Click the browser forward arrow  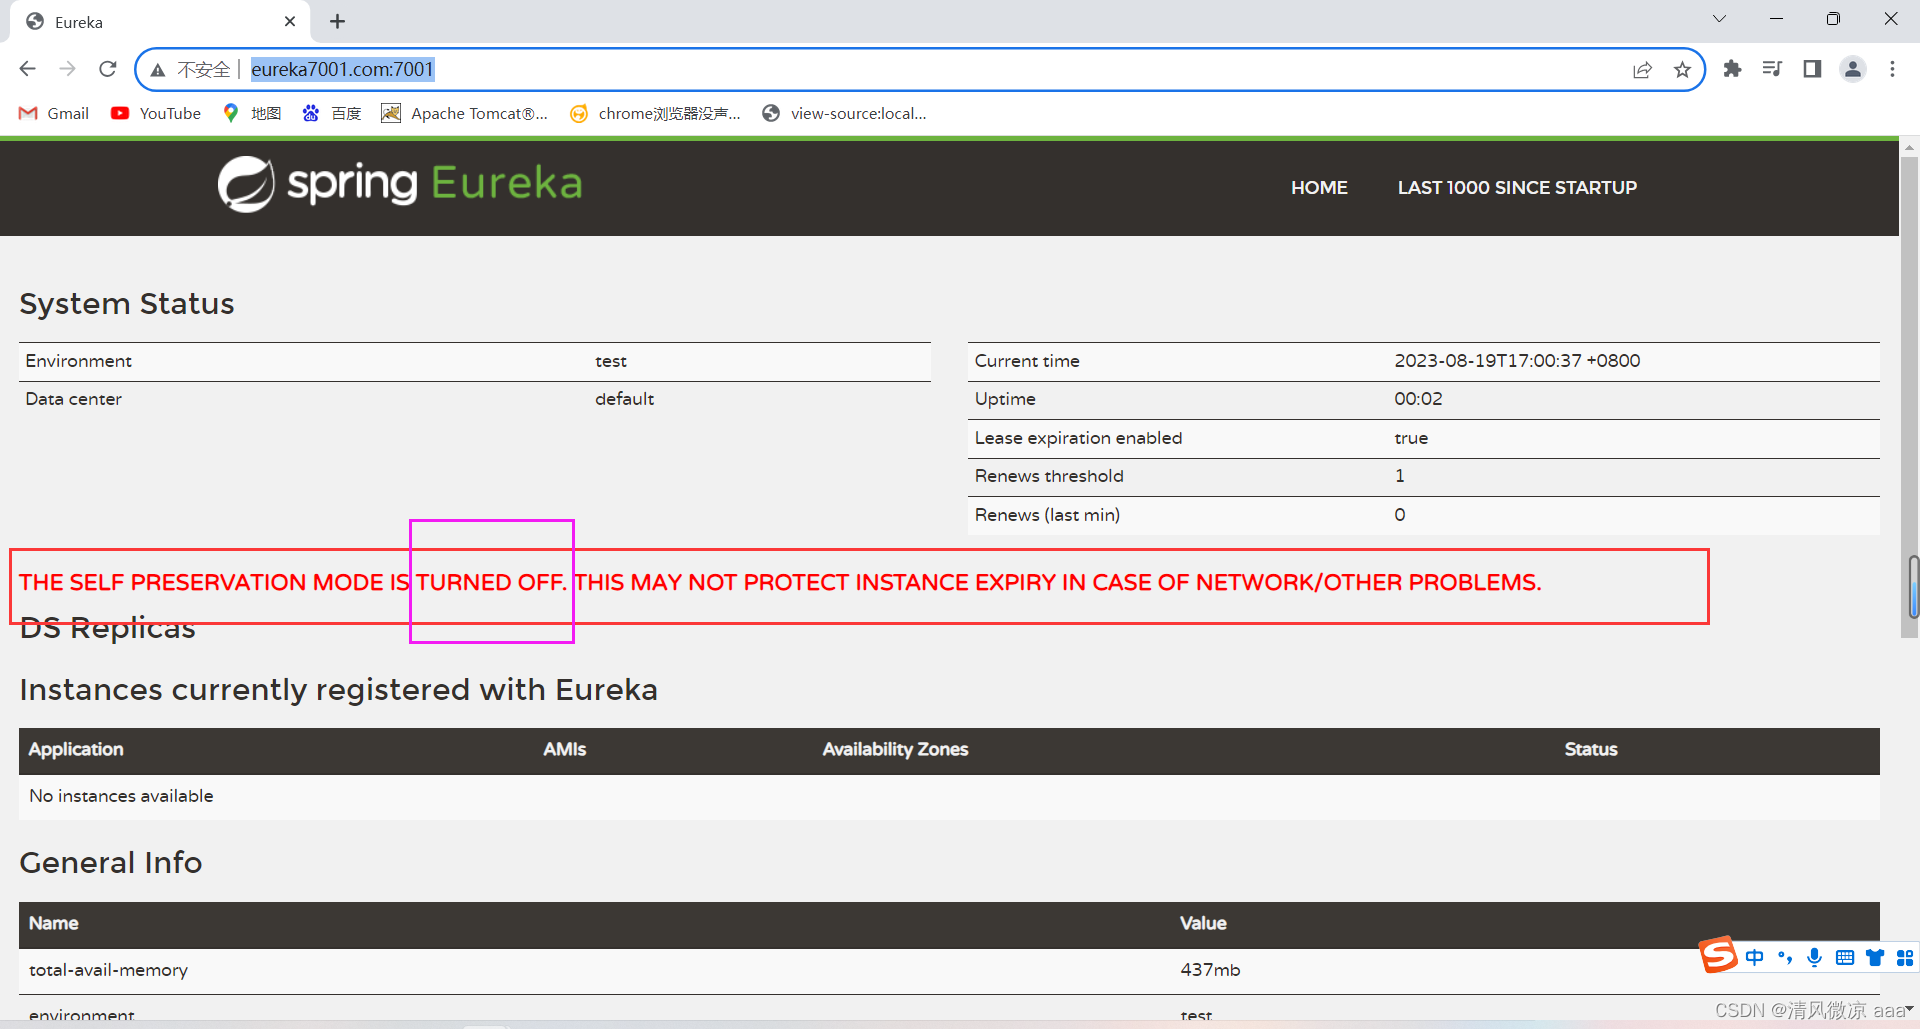[x=68, y=69]
